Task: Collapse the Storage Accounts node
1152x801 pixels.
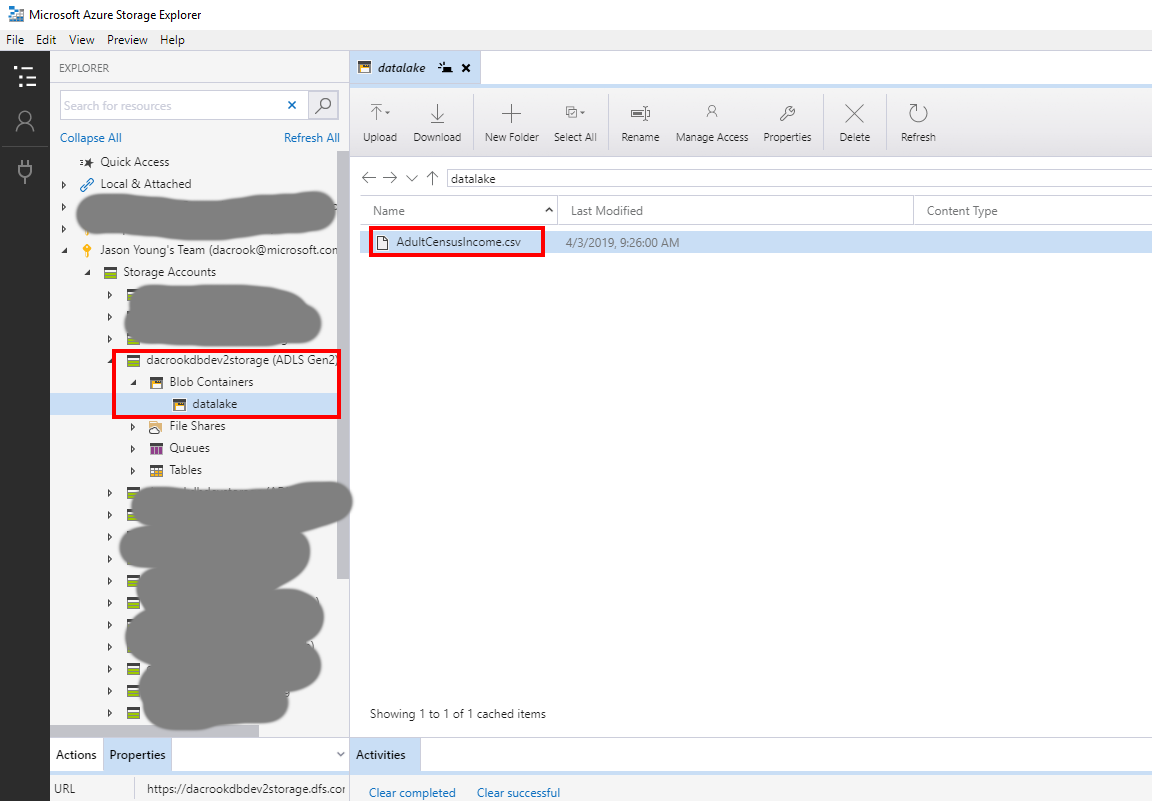Action: [87, 273]
